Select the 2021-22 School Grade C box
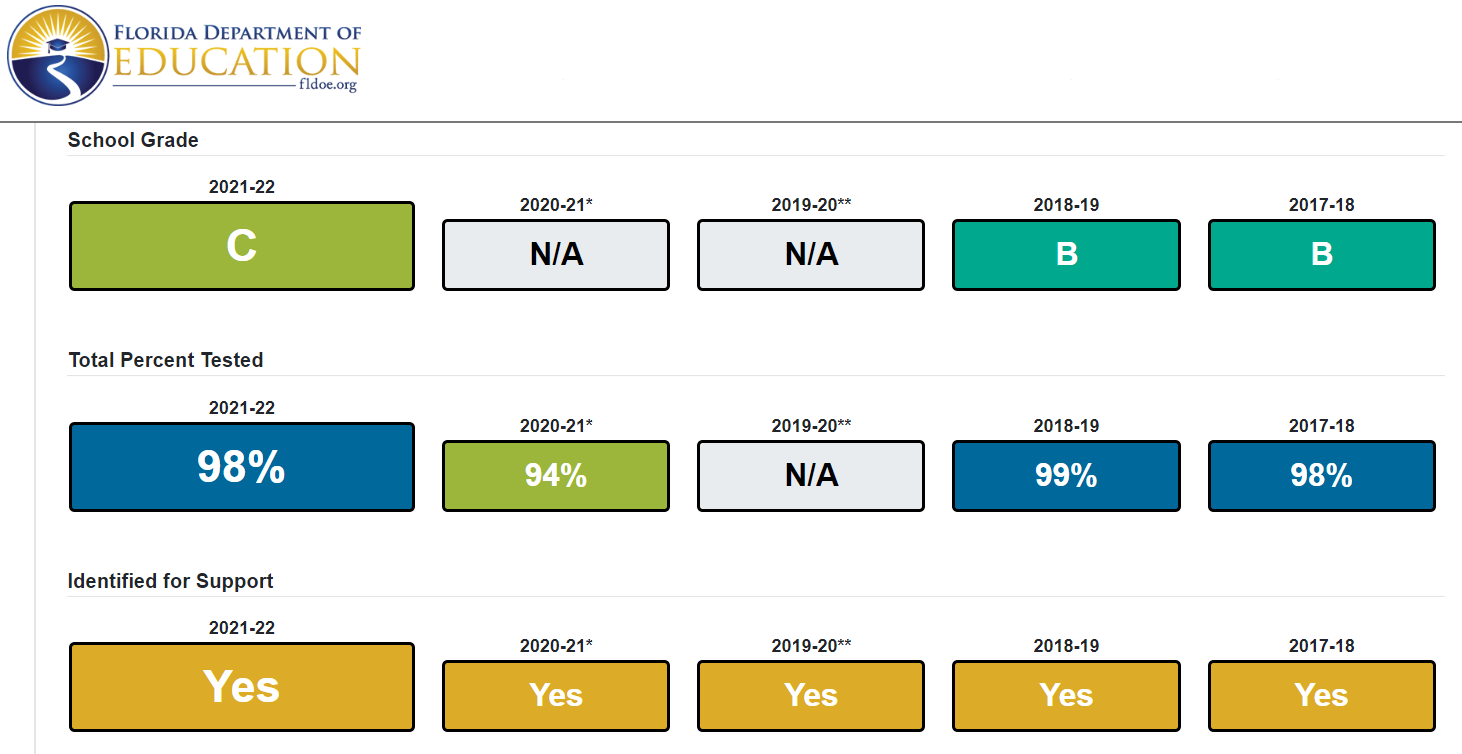 (x=242, y=246)
